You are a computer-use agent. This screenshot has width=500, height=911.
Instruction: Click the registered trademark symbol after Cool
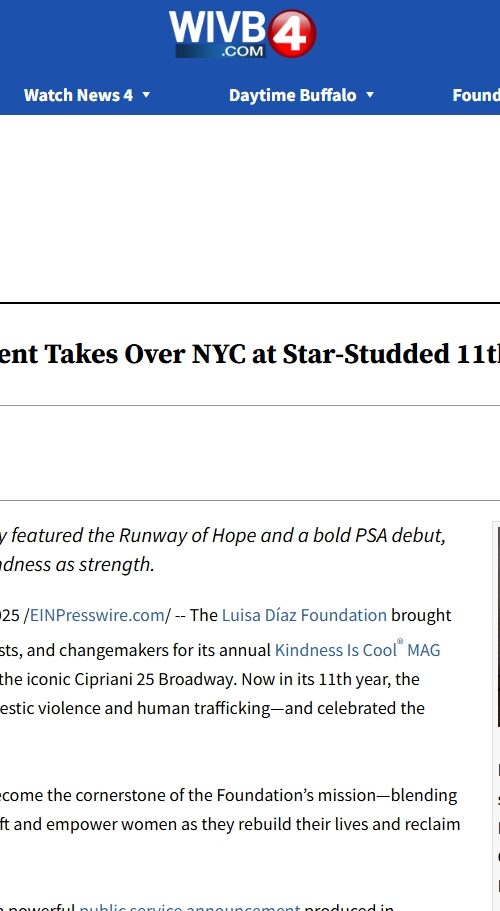click(x=400, y=643)
